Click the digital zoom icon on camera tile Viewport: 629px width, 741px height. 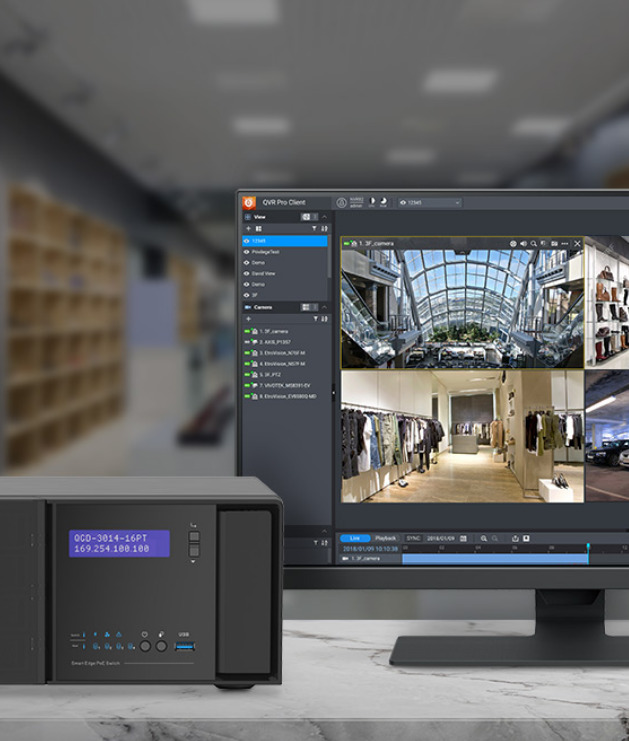pos(534,243)
